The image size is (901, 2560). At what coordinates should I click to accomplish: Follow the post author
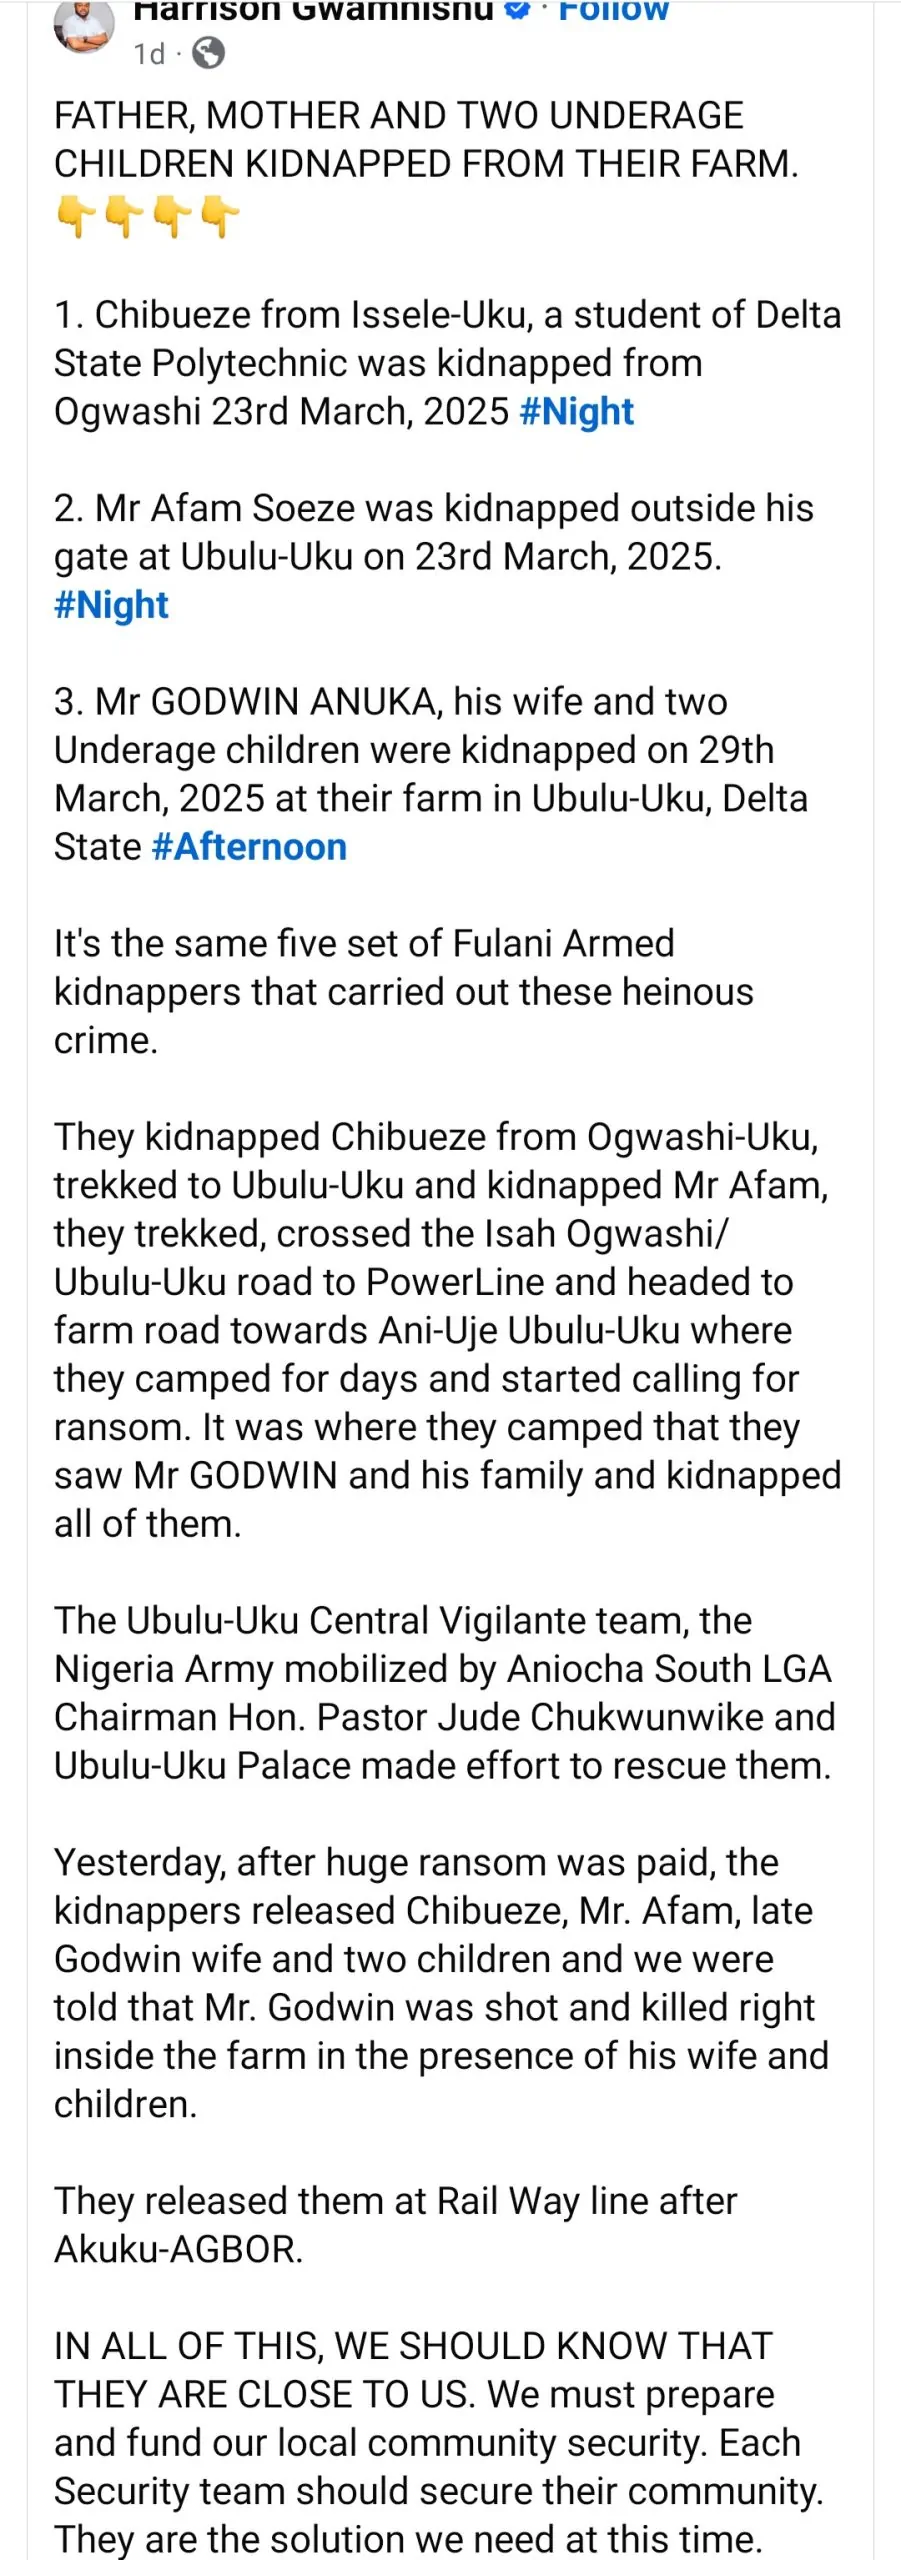click(x=613, y=11)
